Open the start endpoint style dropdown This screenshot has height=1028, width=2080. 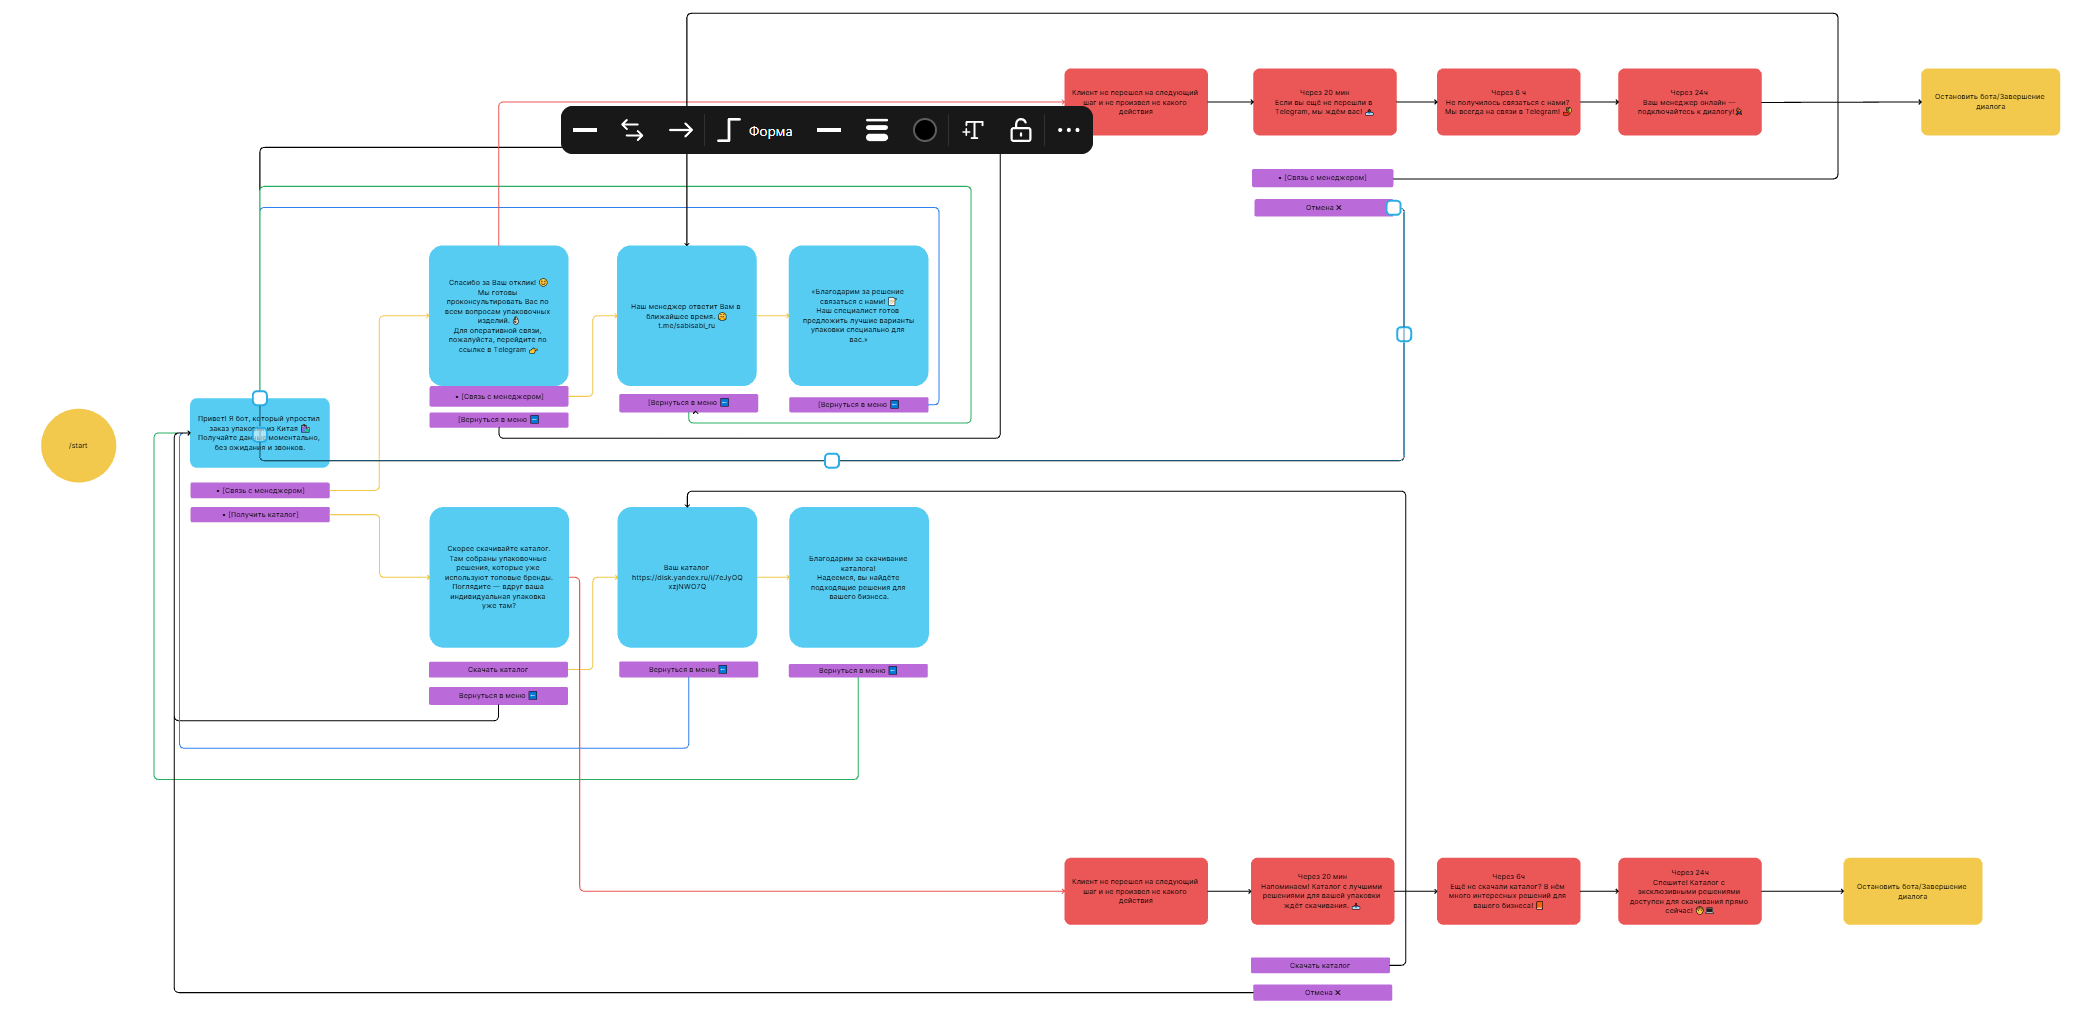point(585,130)
